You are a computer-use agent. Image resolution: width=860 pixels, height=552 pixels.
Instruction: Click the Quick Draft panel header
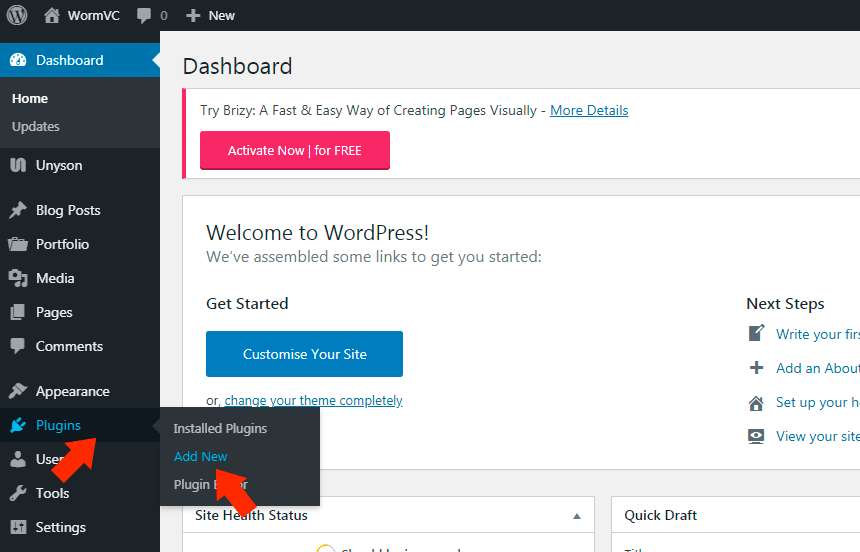(x=735, y=515)
